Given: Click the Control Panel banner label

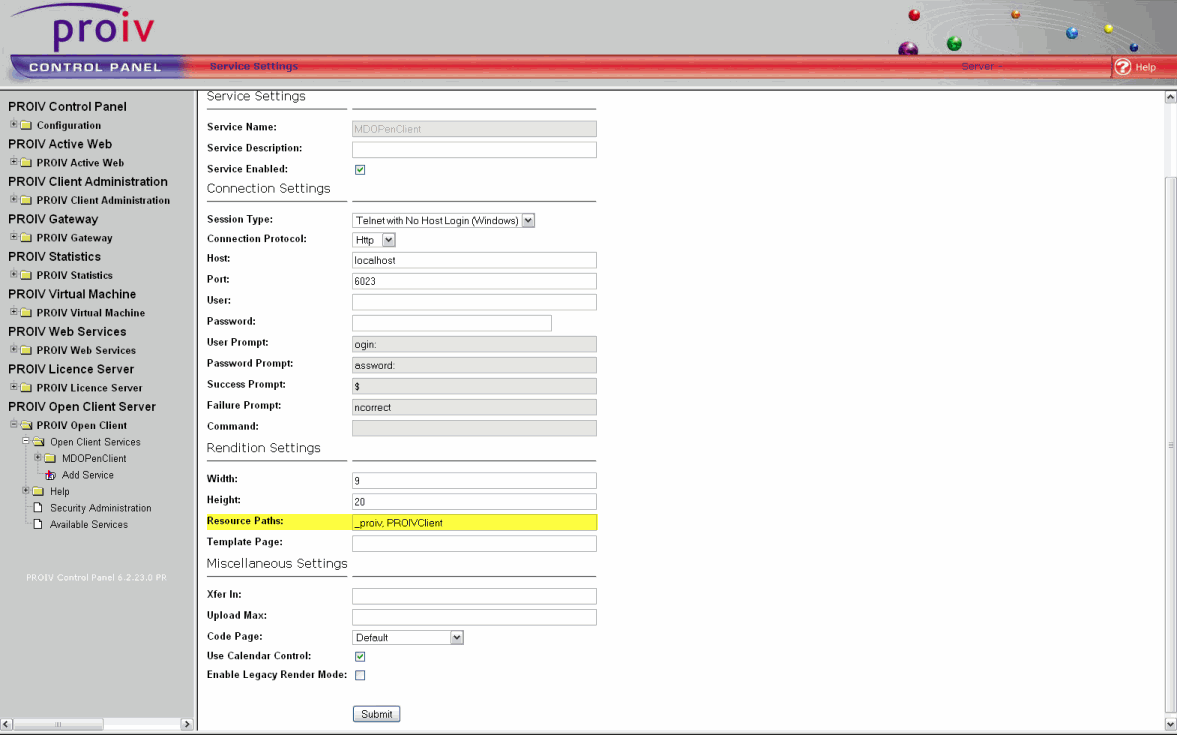Looking at the screenshot, I should tap(95, 67).
